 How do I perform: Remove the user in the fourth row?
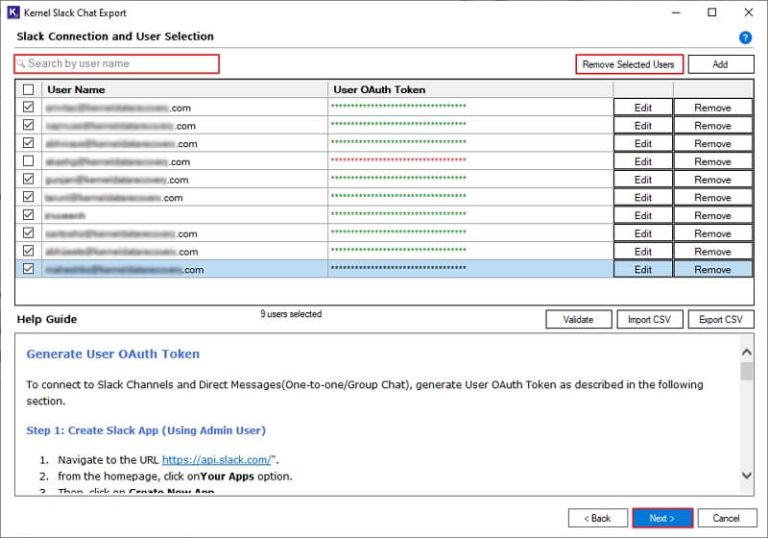click(712, 162)
